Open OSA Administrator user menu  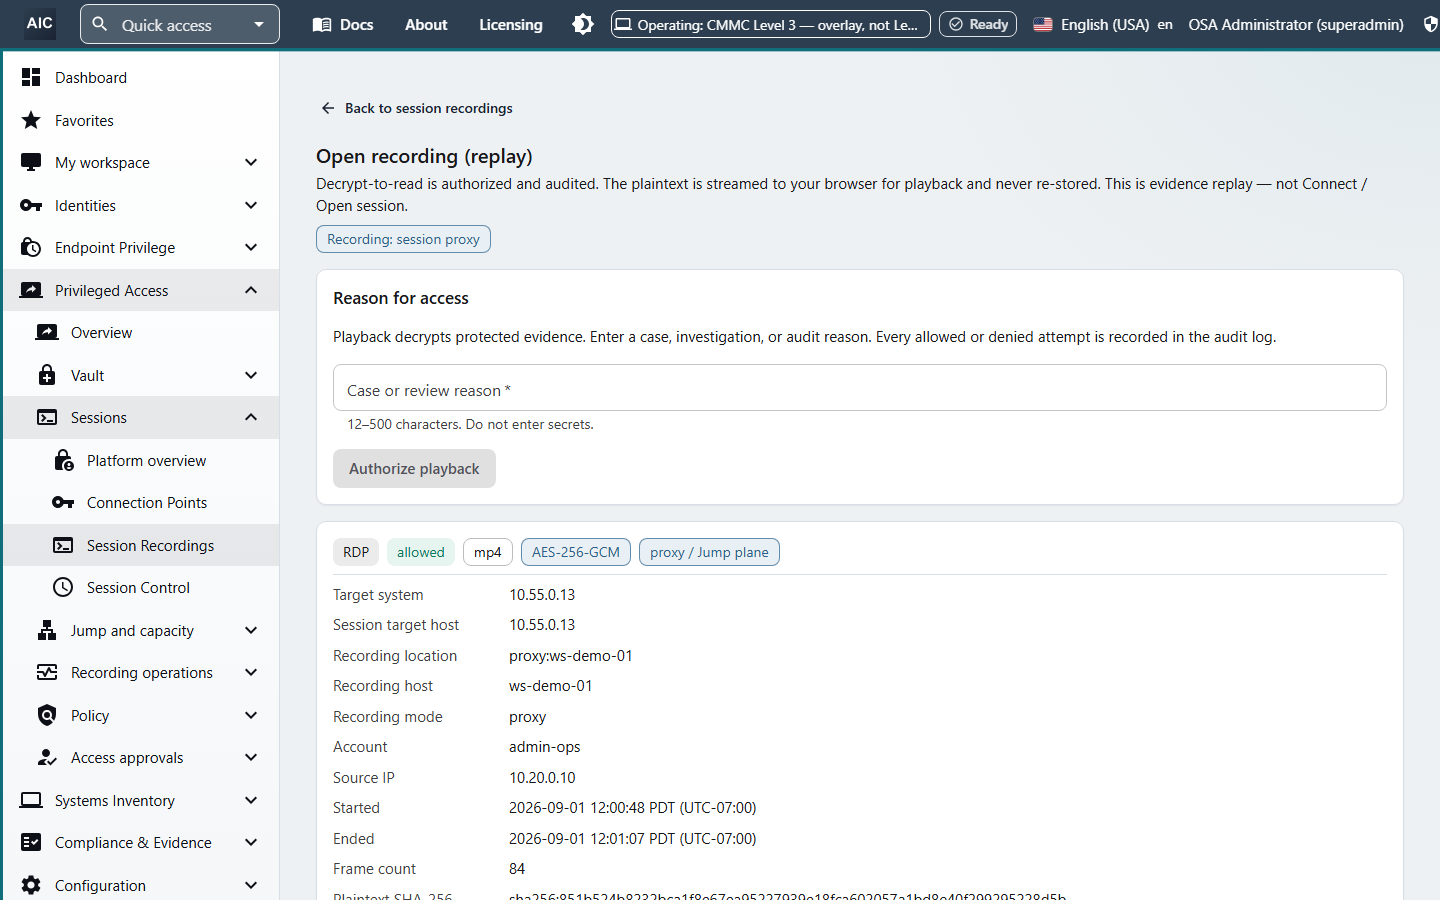(x=1296, y=24)
